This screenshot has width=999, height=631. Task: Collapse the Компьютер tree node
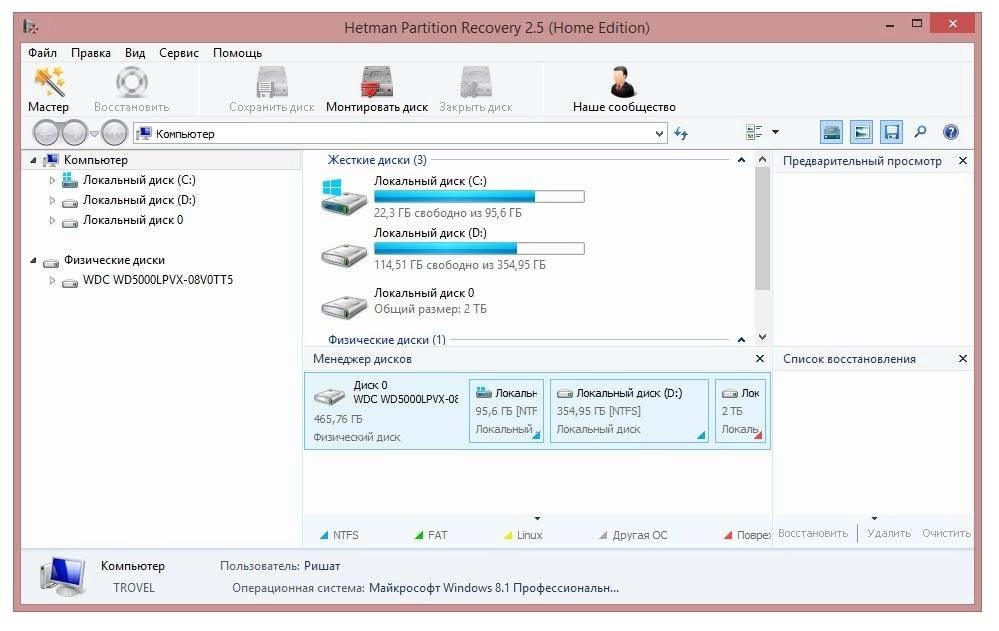(33, 161)
